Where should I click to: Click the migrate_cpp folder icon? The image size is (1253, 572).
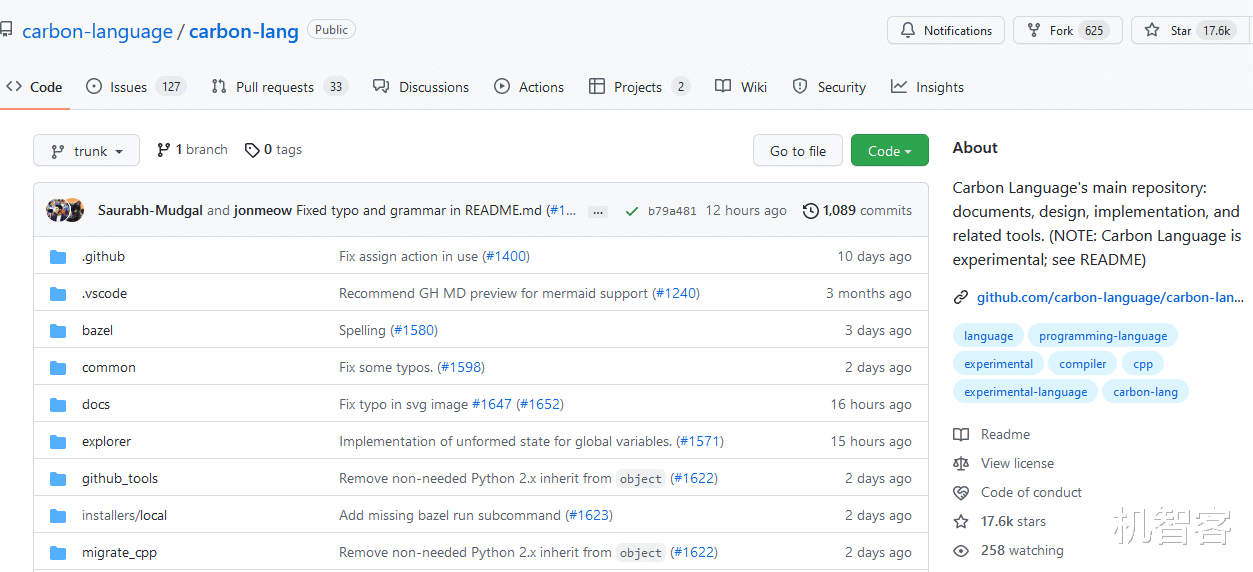pos(58,553)
